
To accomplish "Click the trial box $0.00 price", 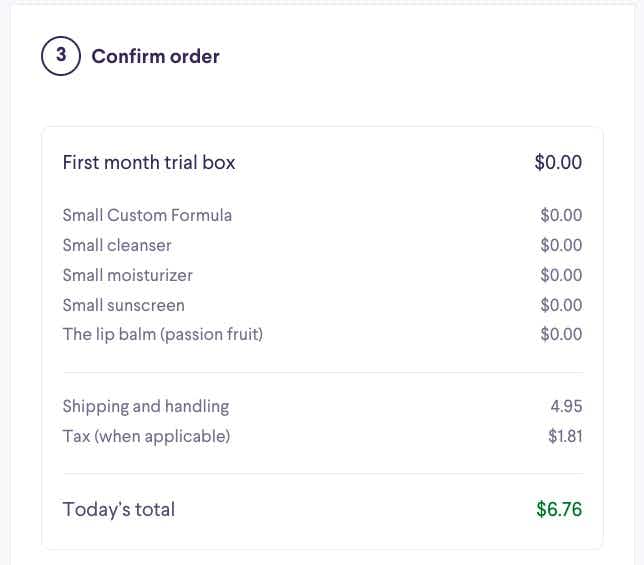I will [x=558, y=162].
